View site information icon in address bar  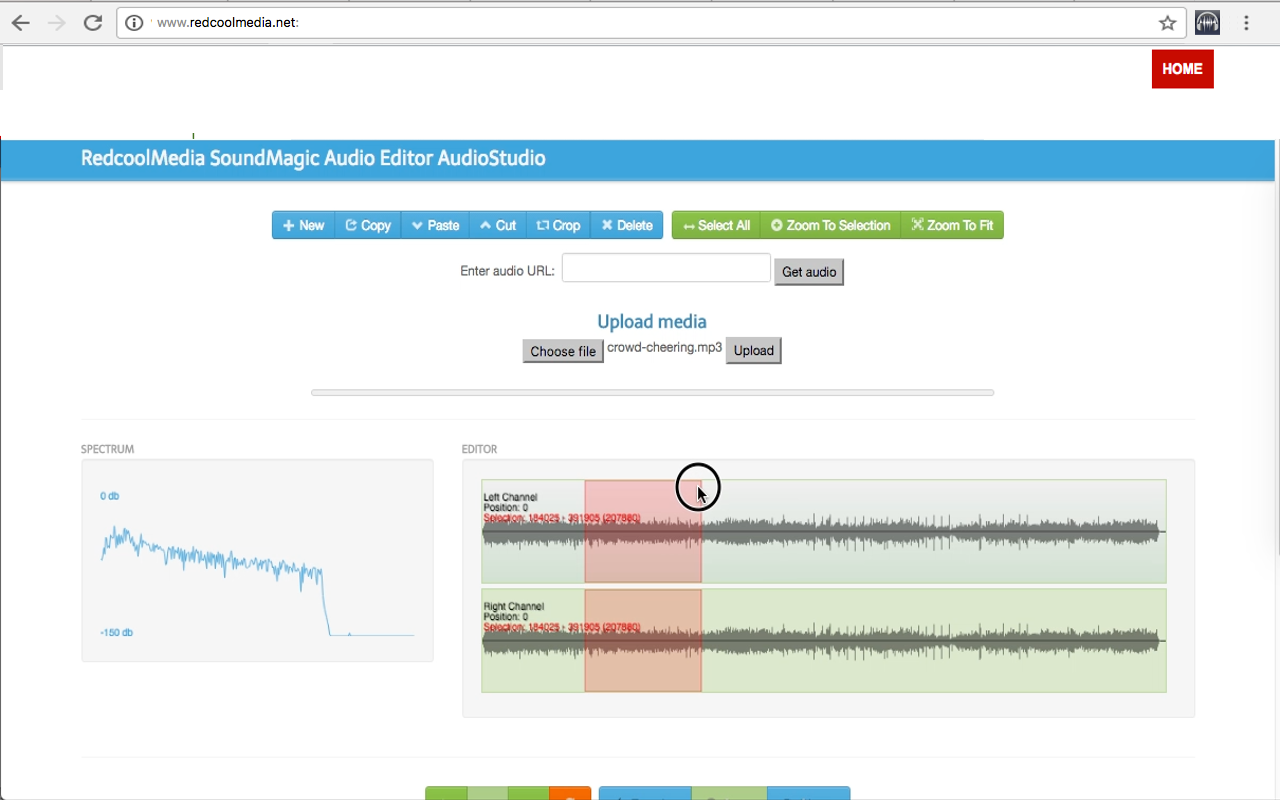coord(134,23)
